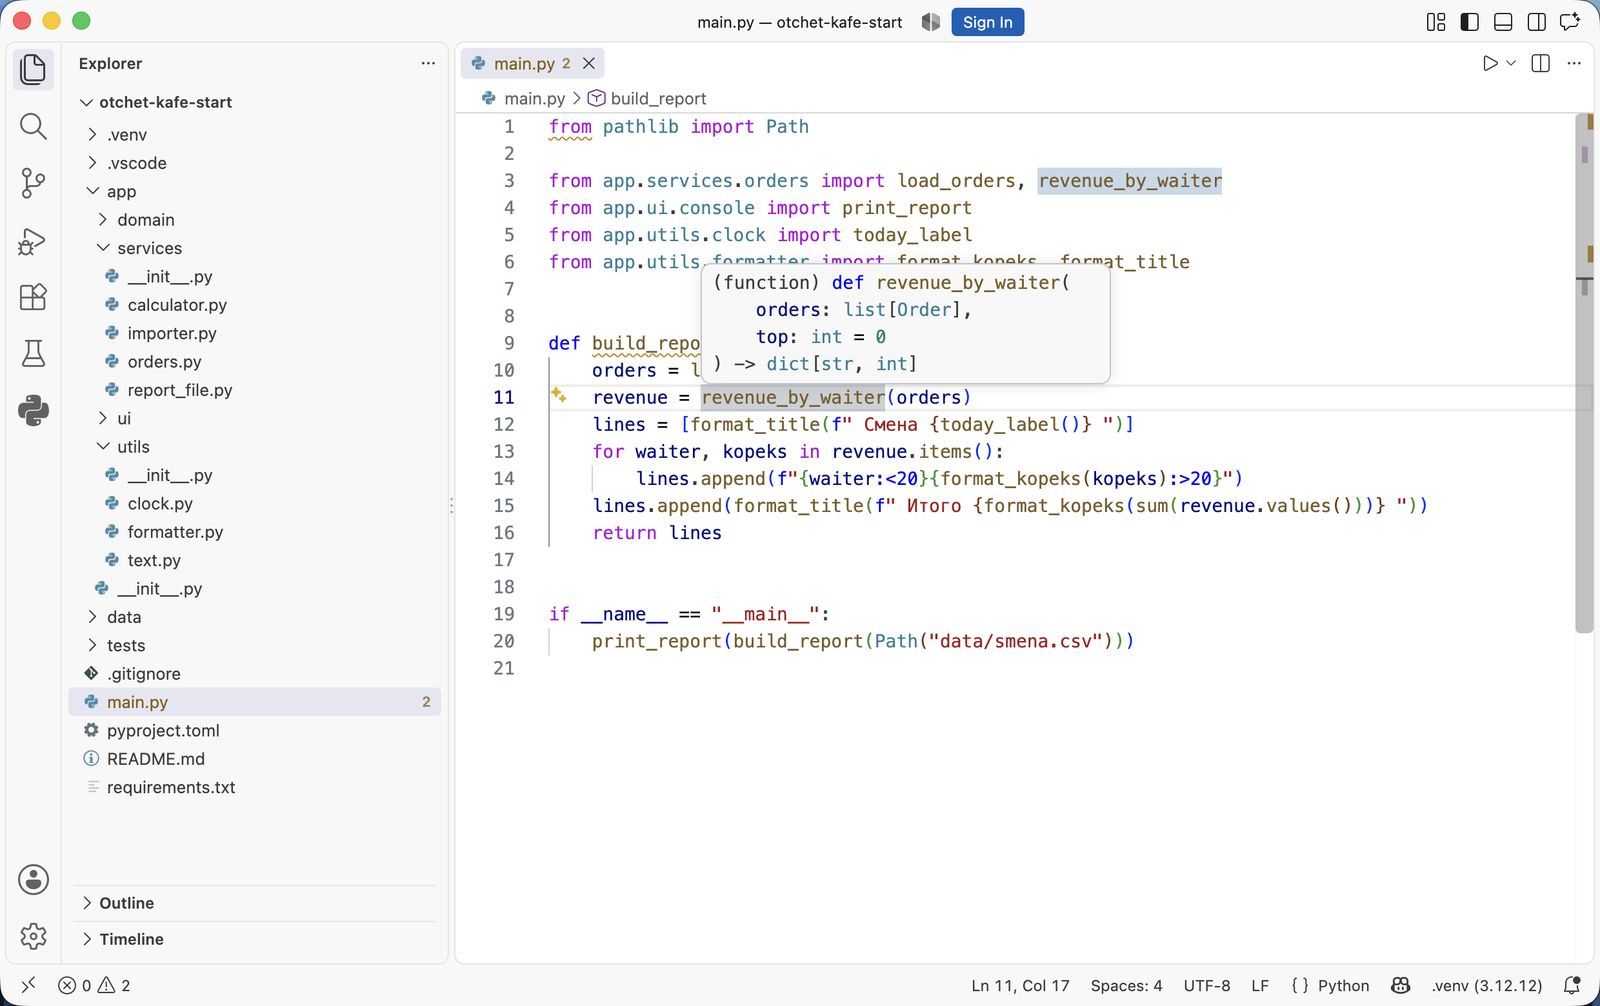Select the .venv (3.12.12) interpreter
The width and height of the screenshot is (1600, 1006).
point(1487,985)
